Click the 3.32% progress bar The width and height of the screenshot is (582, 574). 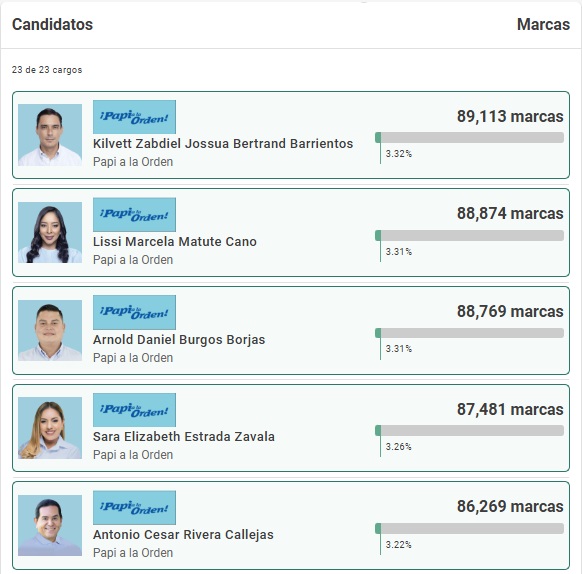point(470,137)
